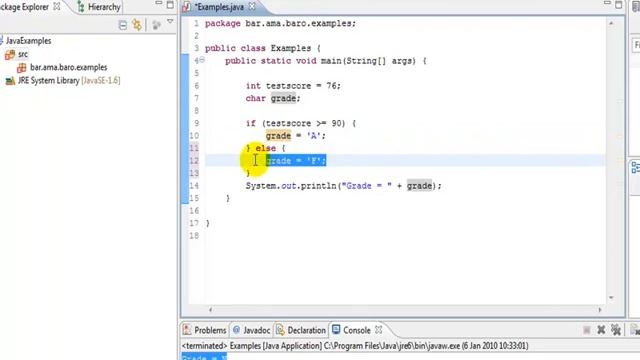Click the terminated Examples console status line
This screenshot has height=360, width=640.
pyautogui.click(x=355, y=346)
